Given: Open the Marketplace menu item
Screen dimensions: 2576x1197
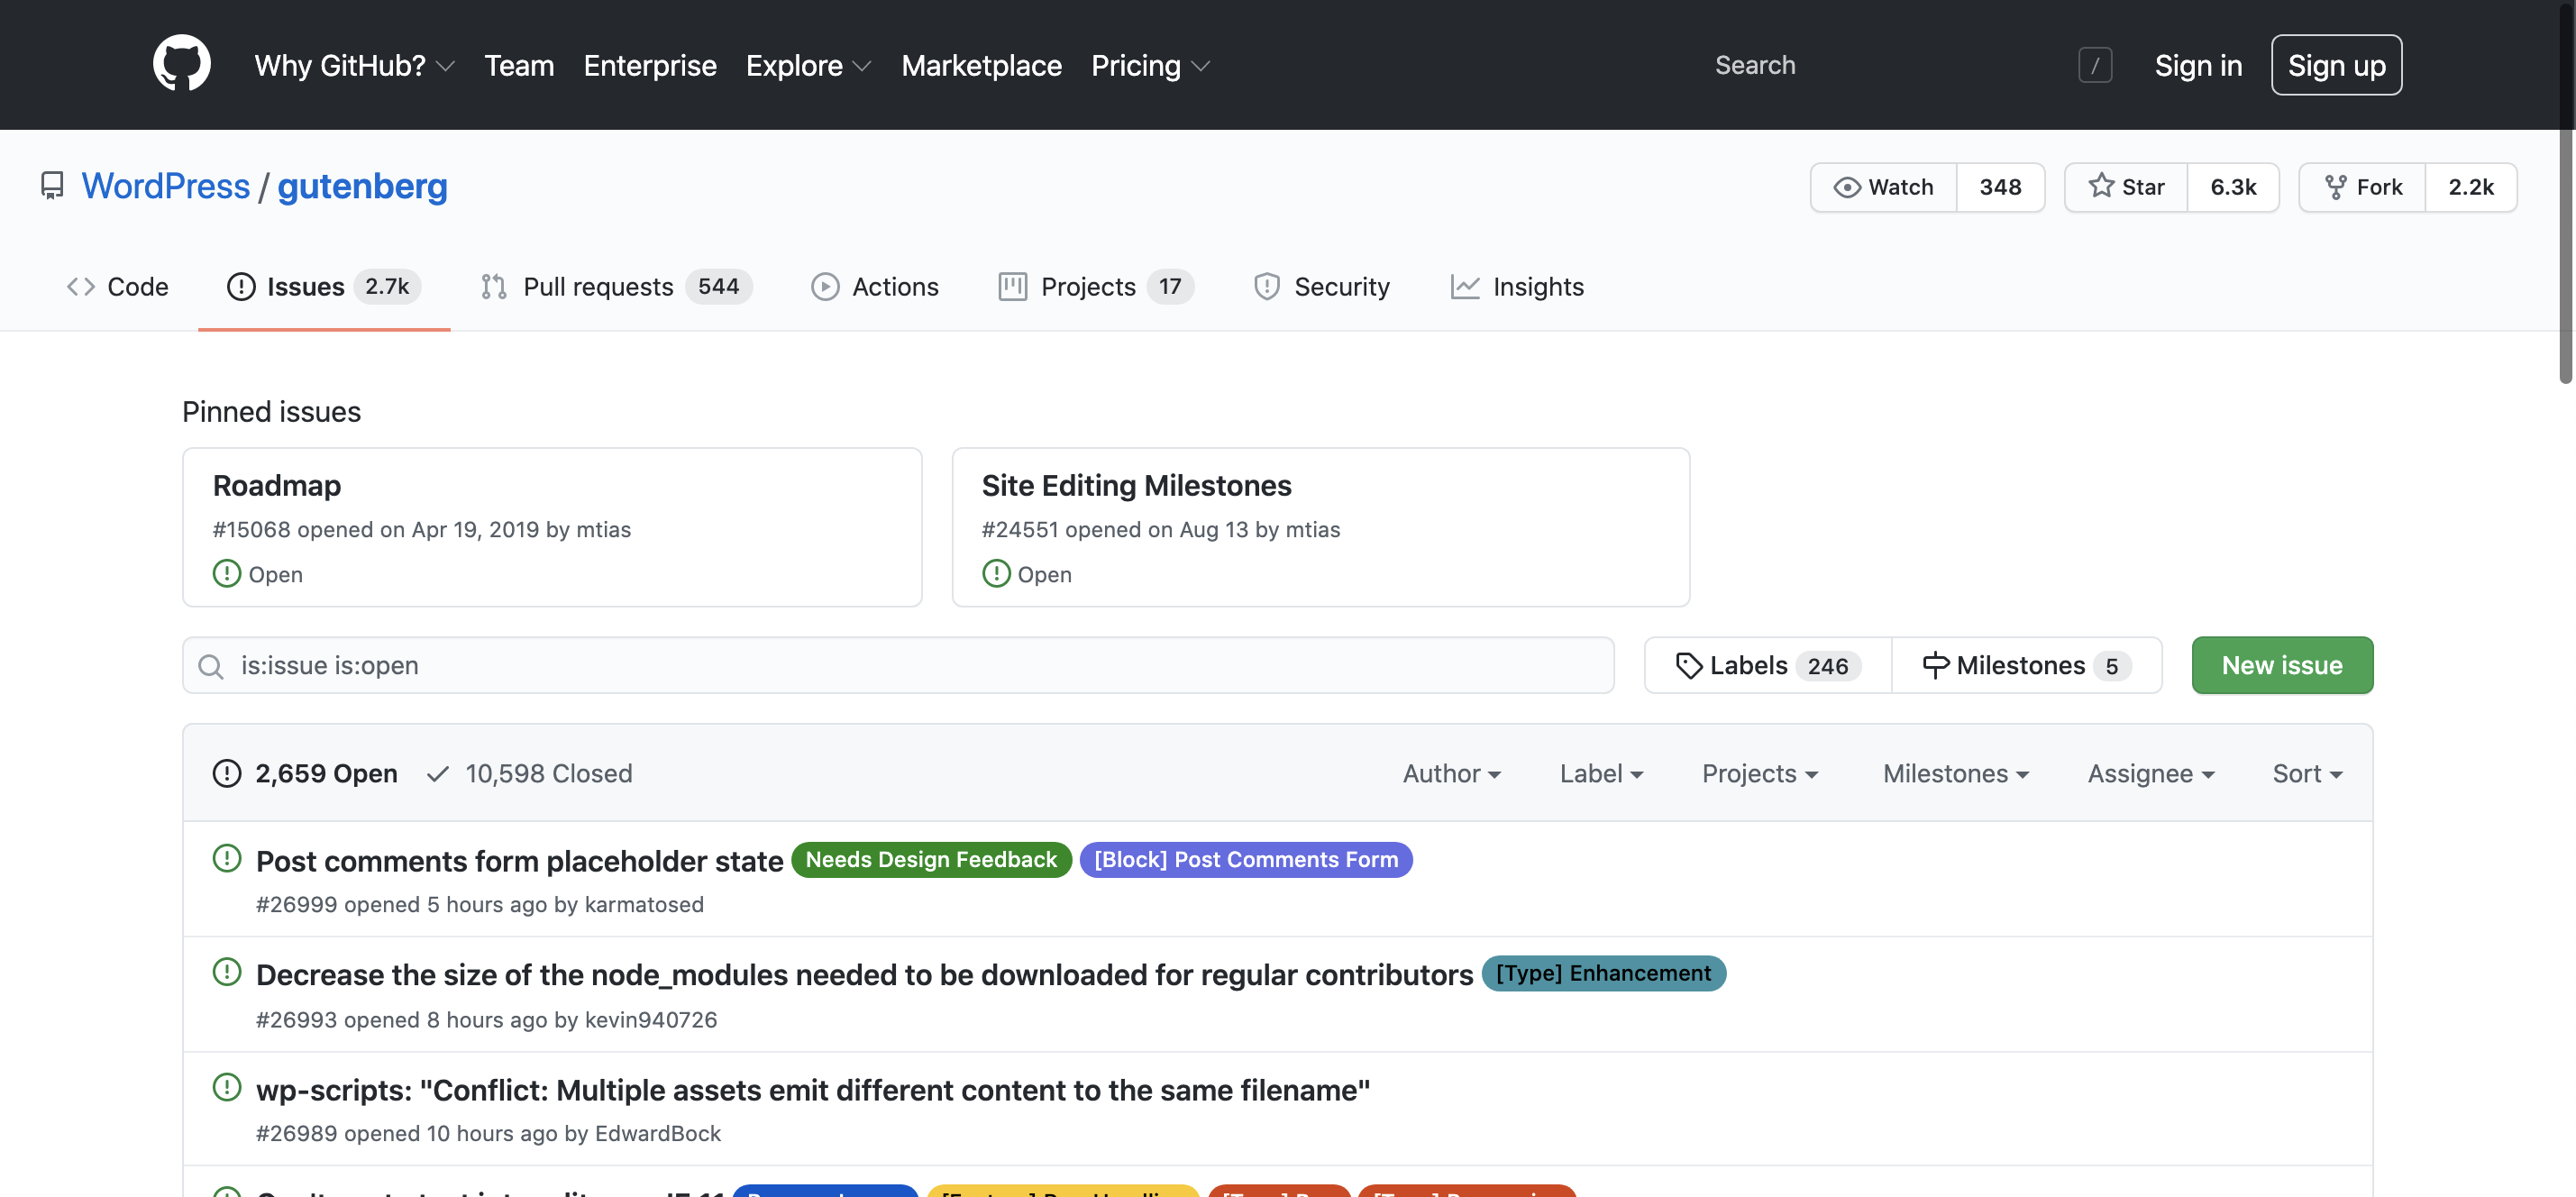Looking at the screenshot, I should point(981,65).
